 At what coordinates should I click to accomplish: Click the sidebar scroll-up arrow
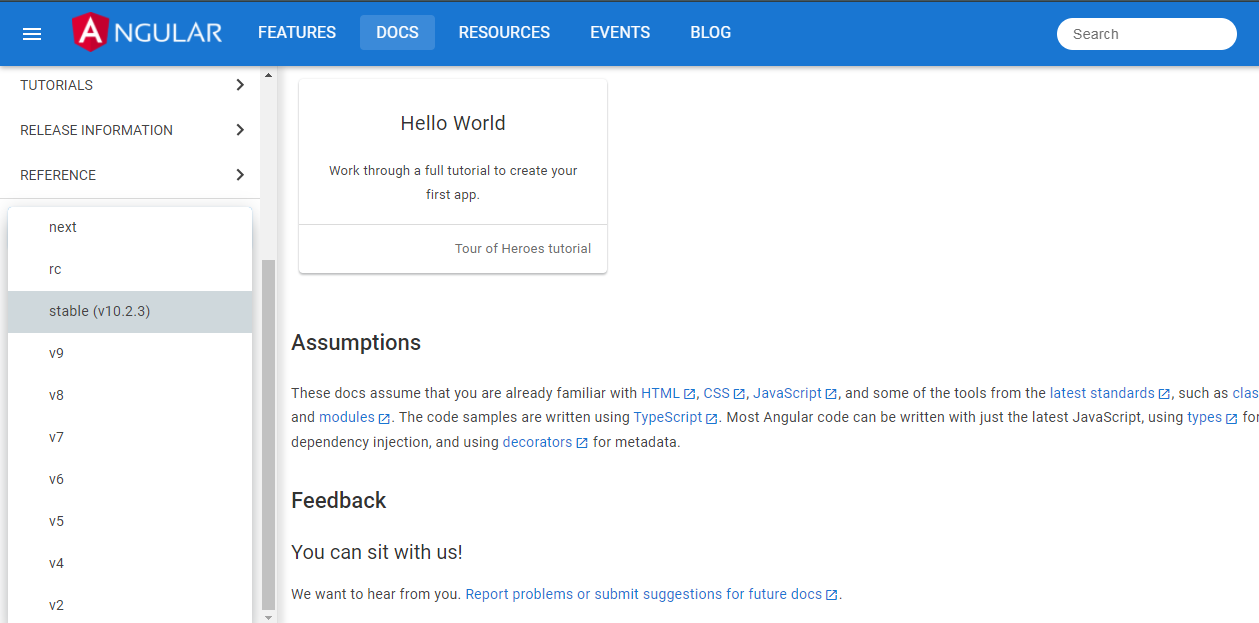(267, 74)
